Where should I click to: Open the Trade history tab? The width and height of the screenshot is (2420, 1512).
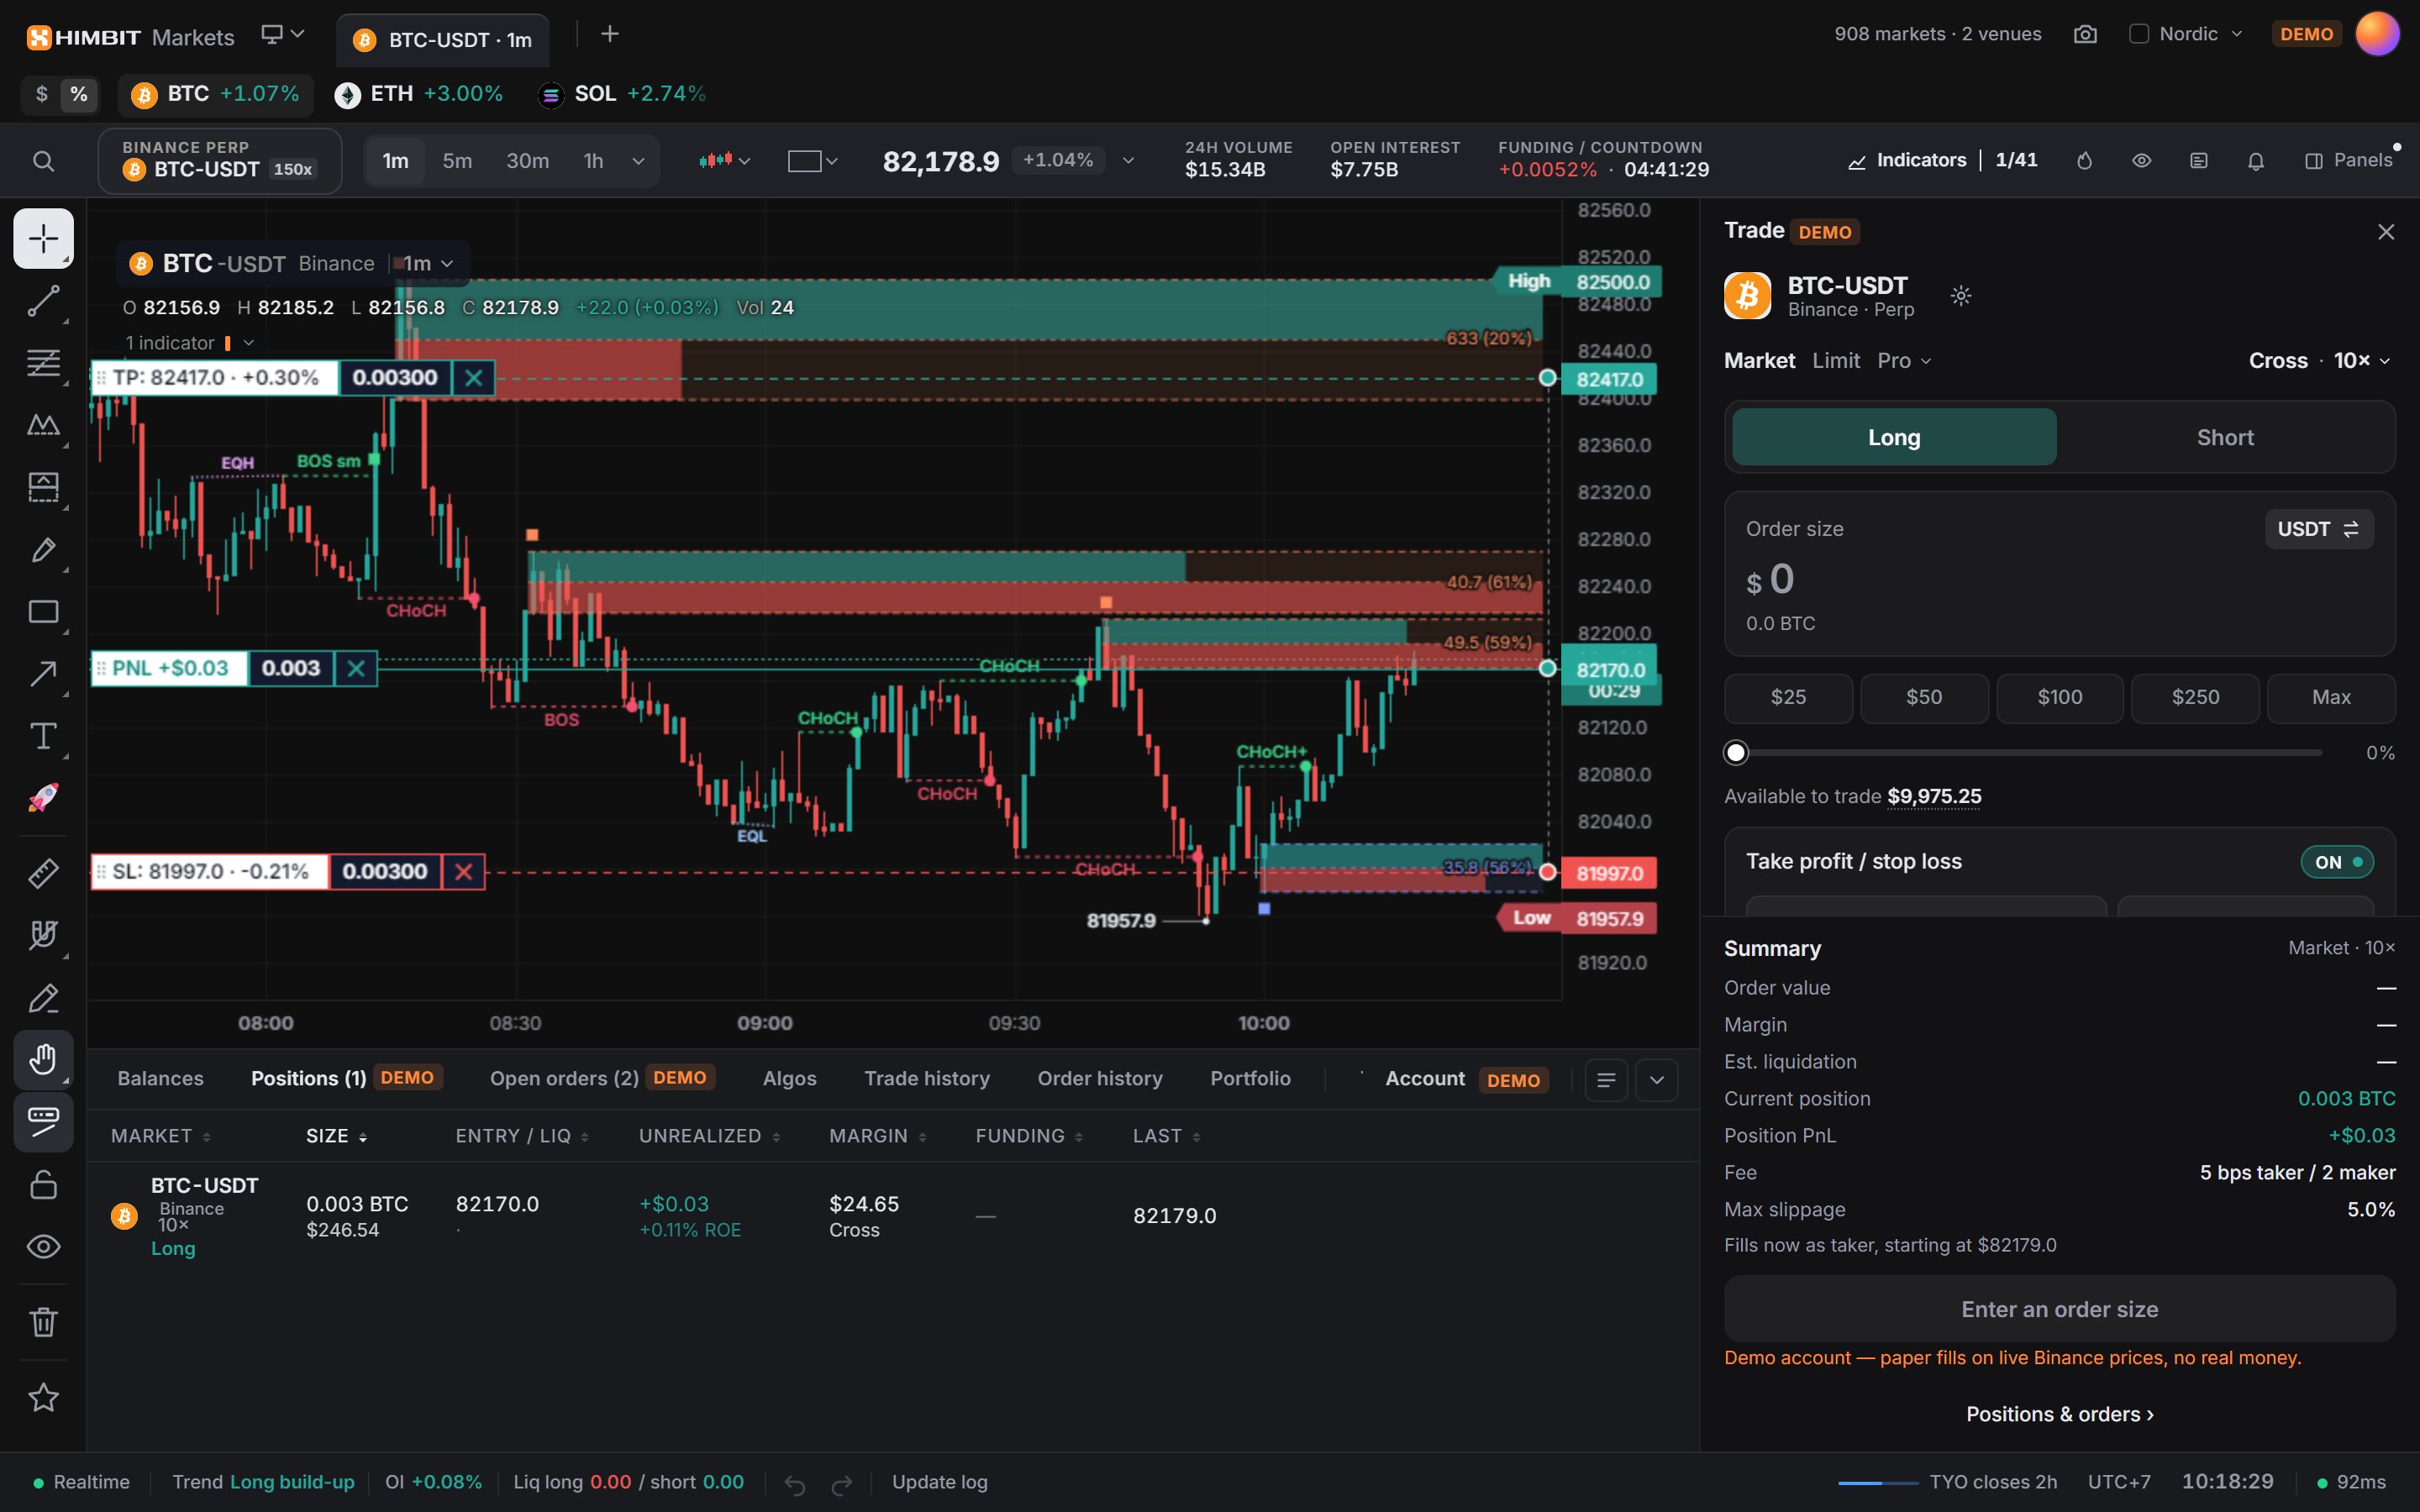click(x=927, y=1078)
